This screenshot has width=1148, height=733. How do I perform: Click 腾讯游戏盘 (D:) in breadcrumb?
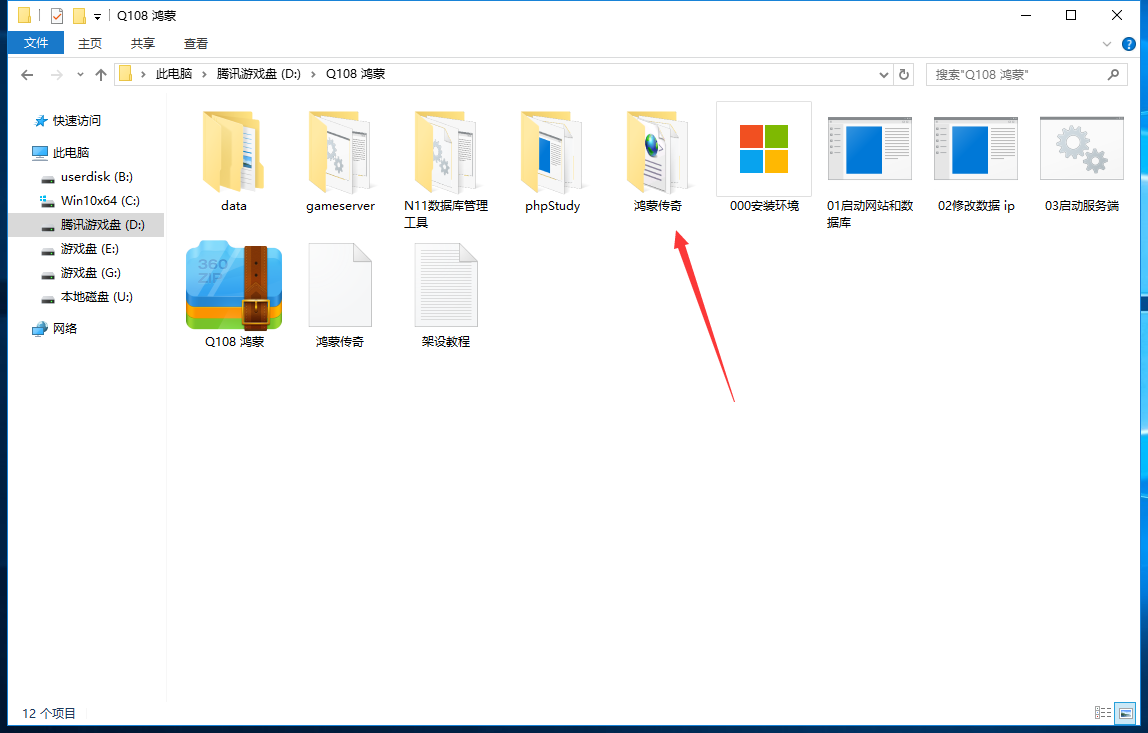(258, 74)
